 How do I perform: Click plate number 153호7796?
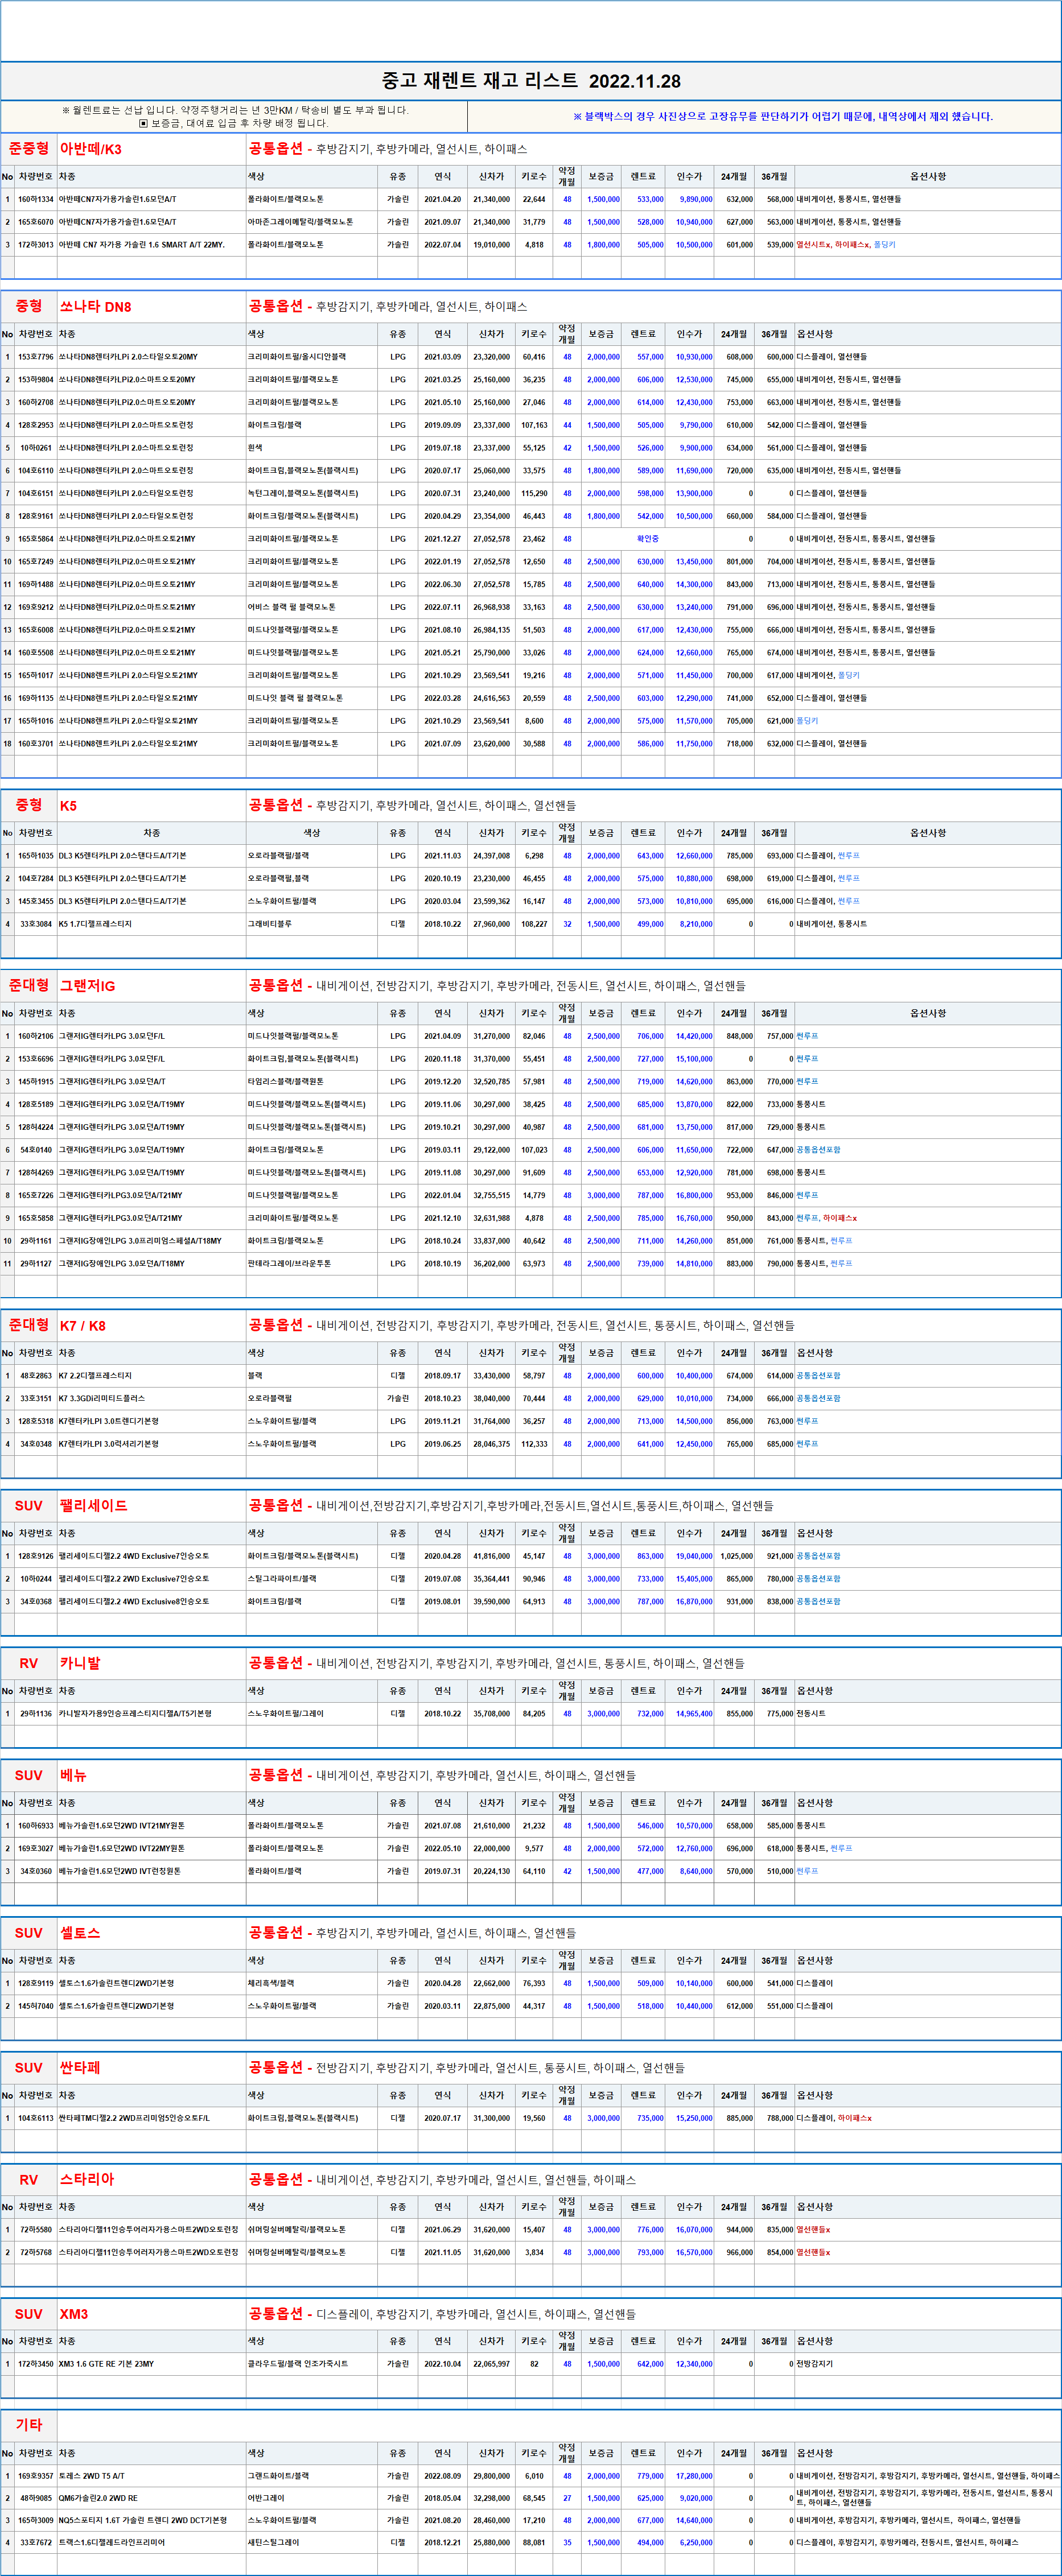point(36,357)
